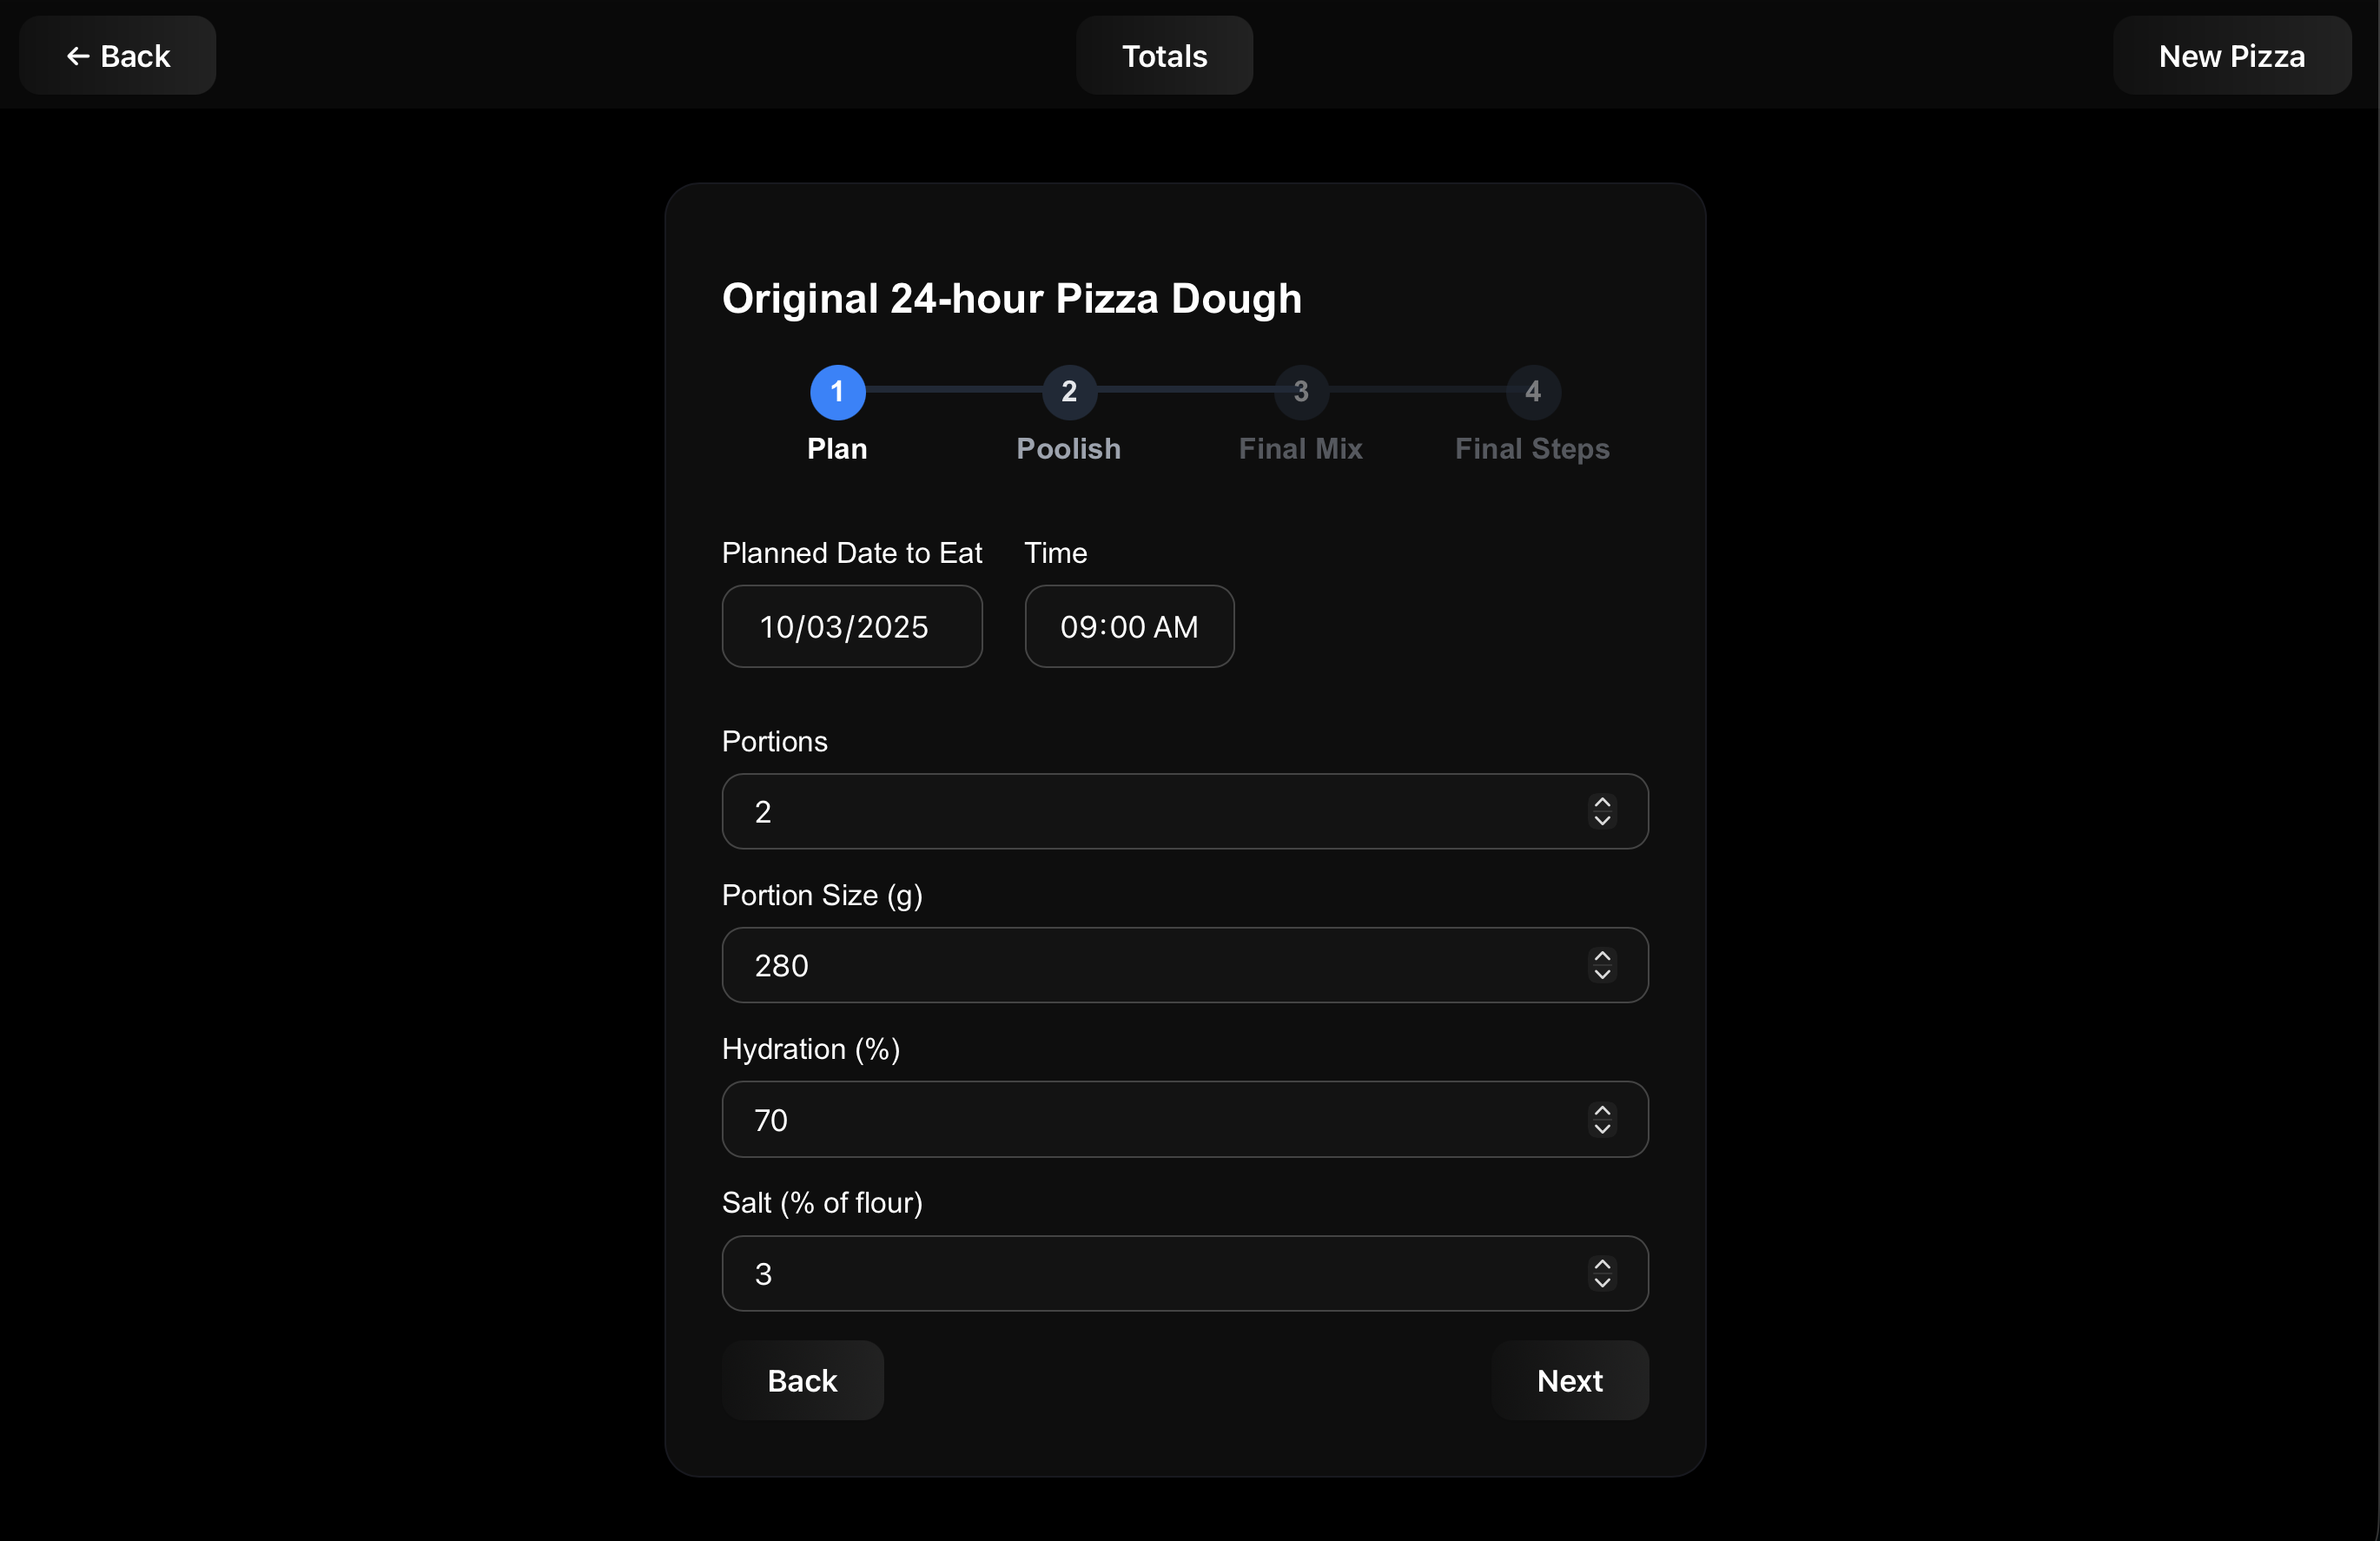2380x1541 pixels.
Task: Click the top-left arrow Back button
Action: 118,56
